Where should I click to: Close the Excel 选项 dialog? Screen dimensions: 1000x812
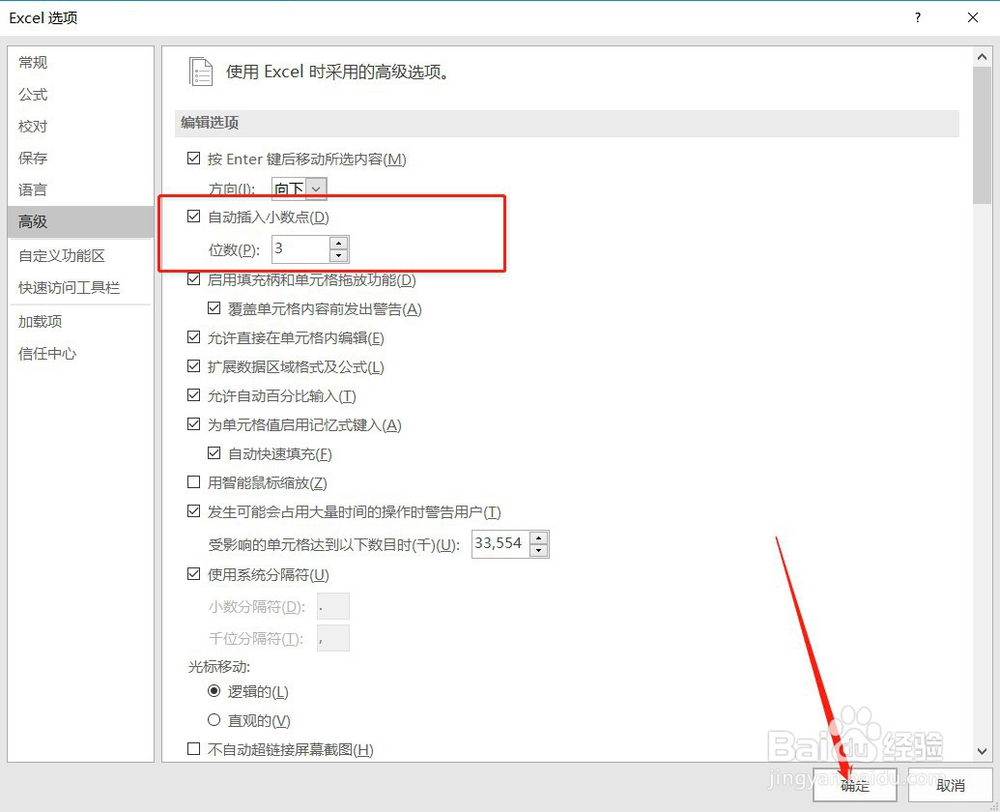tap(973, 18)
